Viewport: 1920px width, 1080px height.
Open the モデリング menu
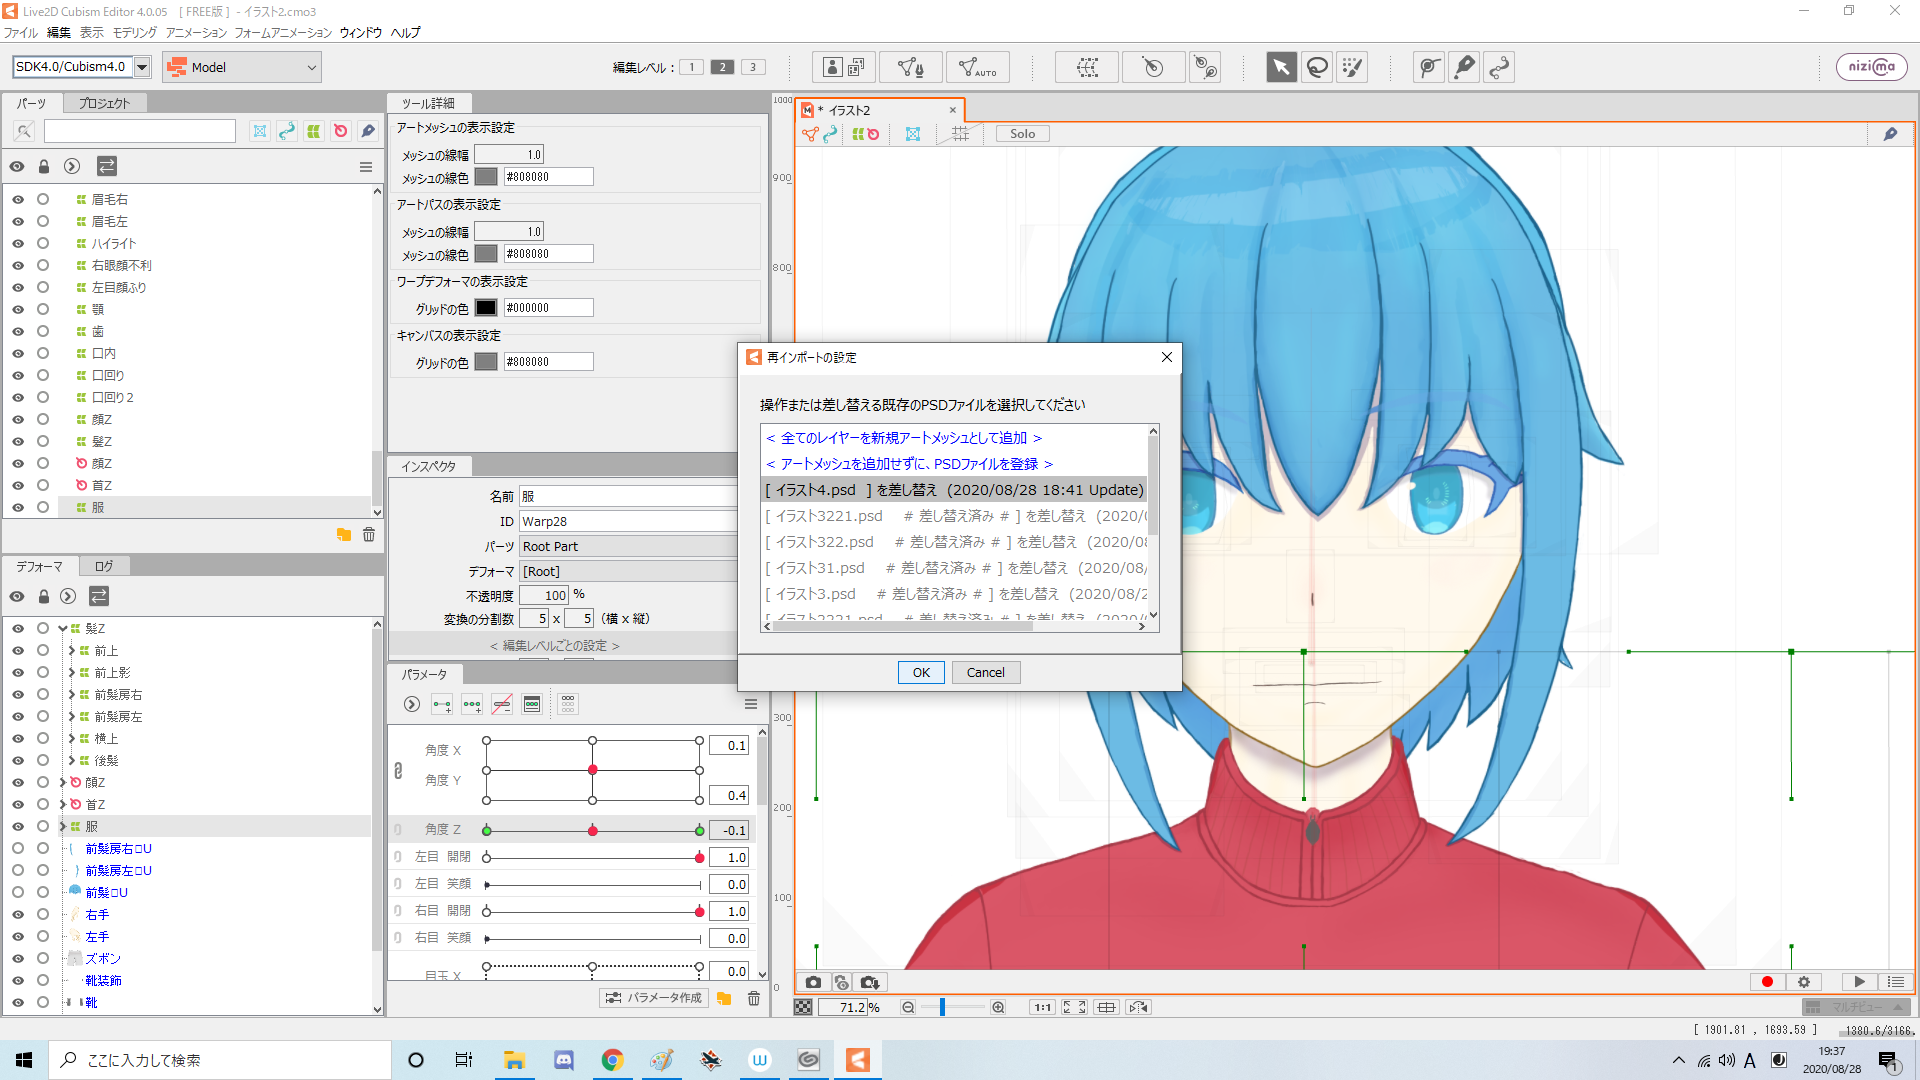pos(135,33)
